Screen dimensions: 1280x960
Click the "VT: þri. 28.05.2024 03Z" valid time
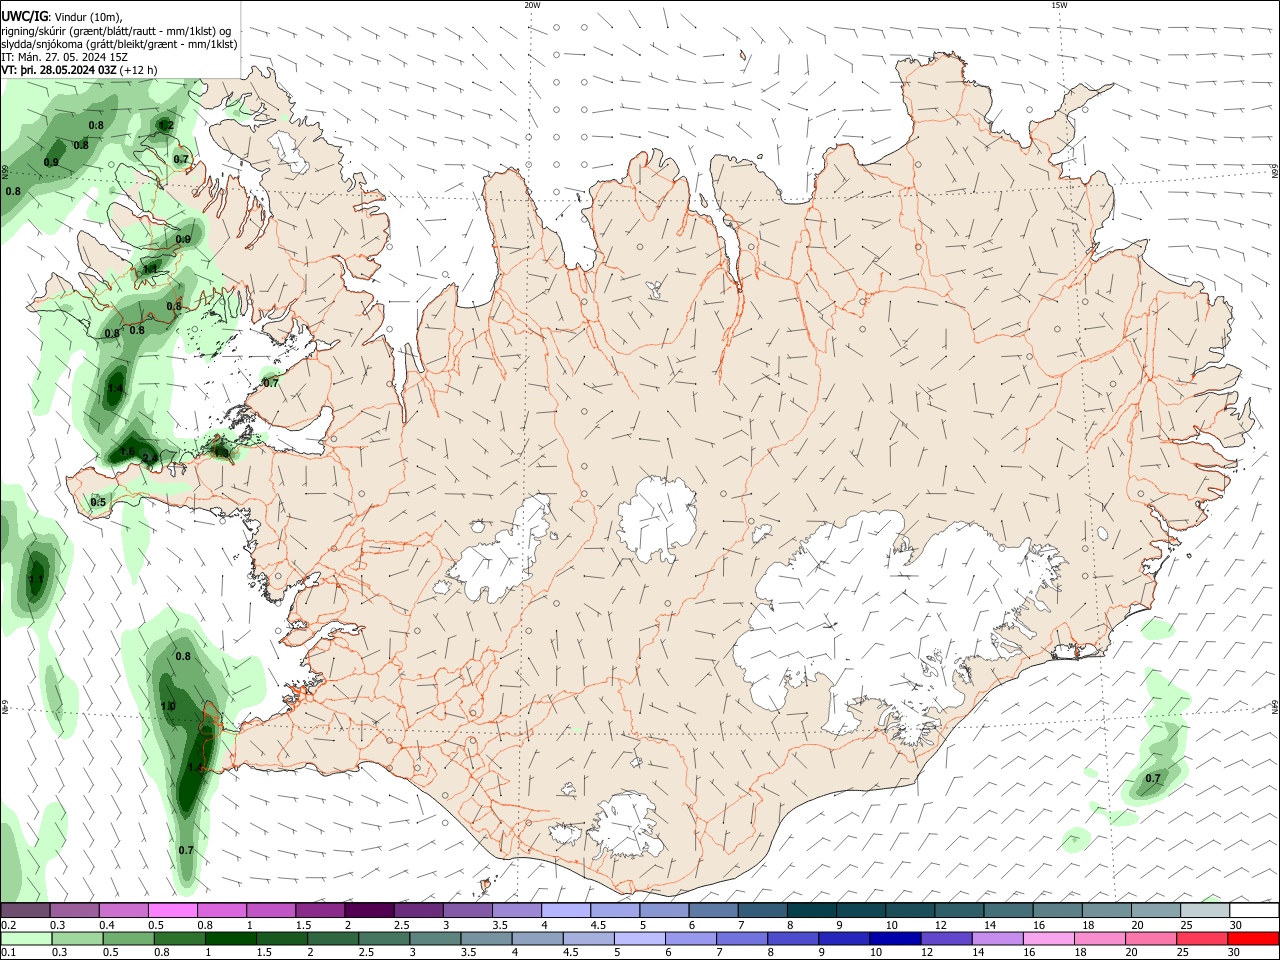point(59,71)
